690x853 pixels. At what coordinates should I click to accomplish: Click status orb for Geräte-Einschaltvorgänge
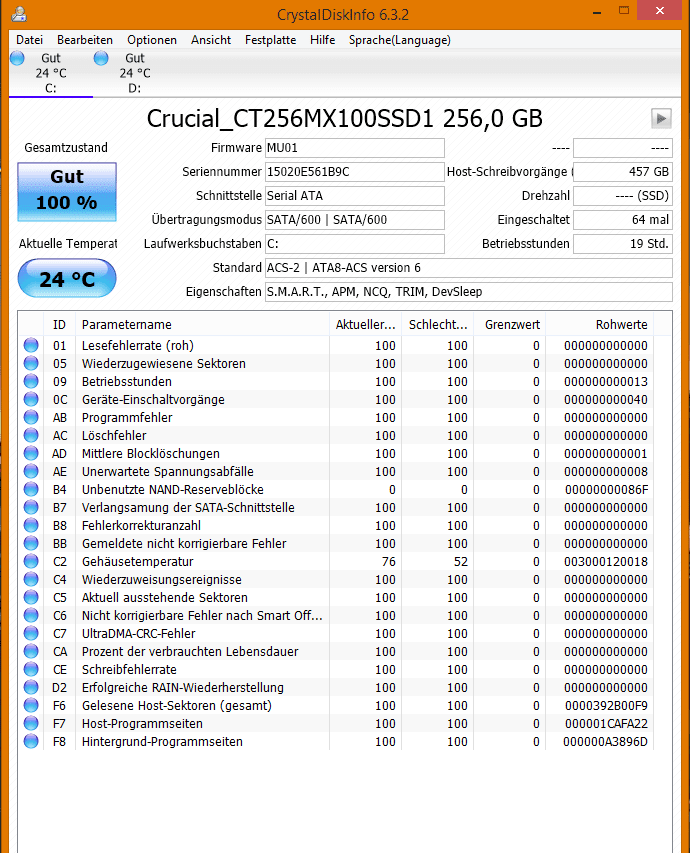[x=31, y=399]
